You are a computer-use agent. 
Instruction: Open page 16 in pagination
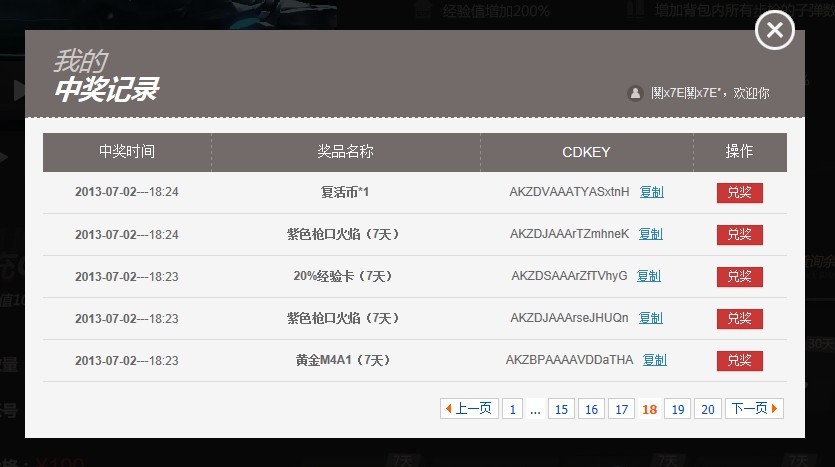click(x=591, y=408)
